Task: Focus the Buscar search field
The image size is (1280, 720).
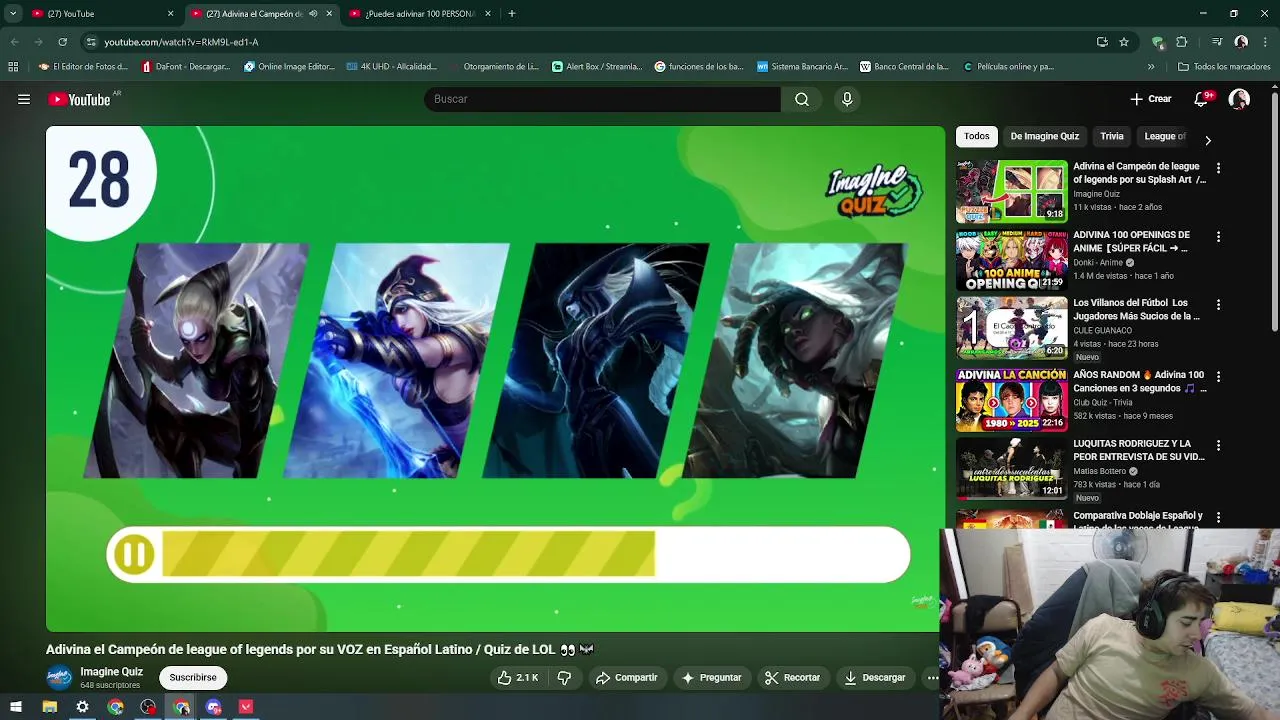Action: [x=602, y=99]
